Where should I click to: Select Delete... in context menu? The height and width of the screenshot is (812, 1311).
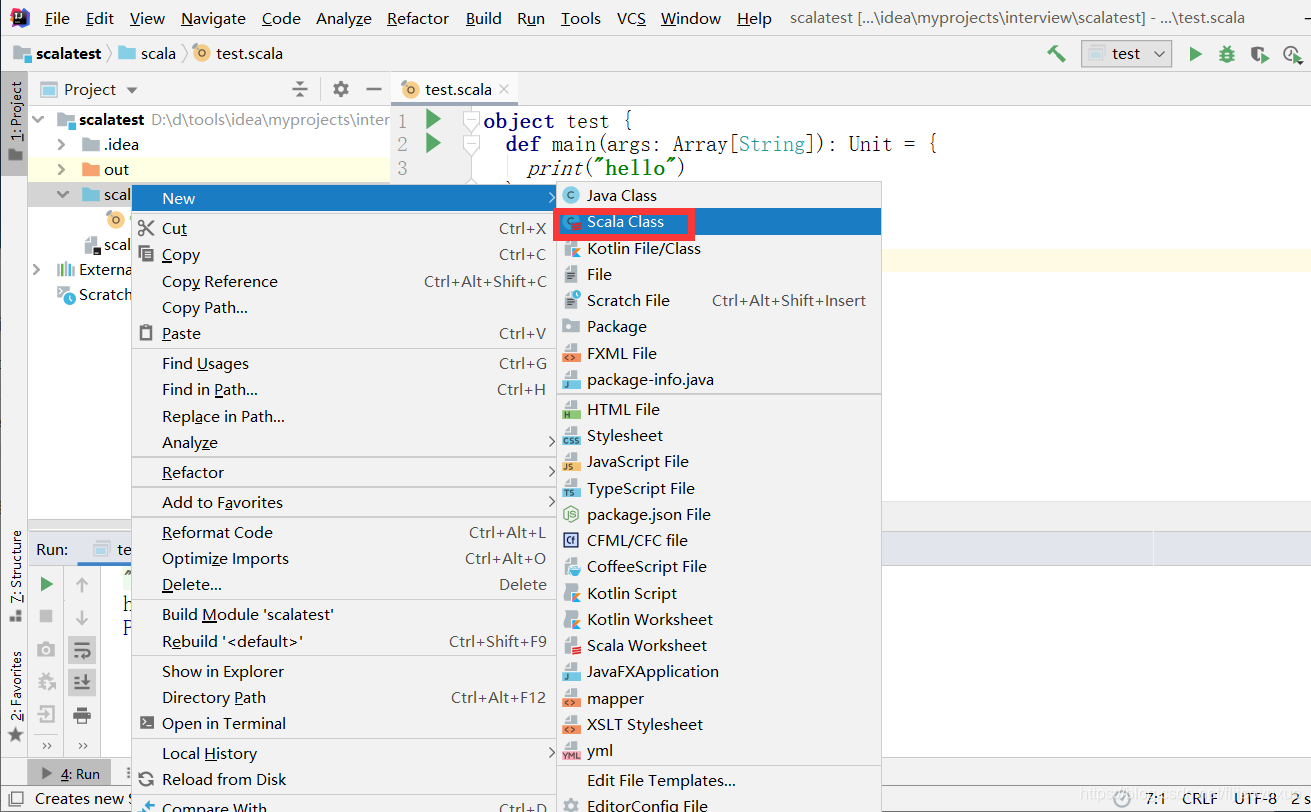(x=343, y=584)
